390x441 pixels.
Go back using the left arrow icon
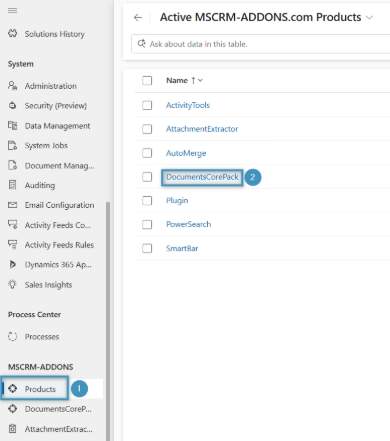coord(138,17)
